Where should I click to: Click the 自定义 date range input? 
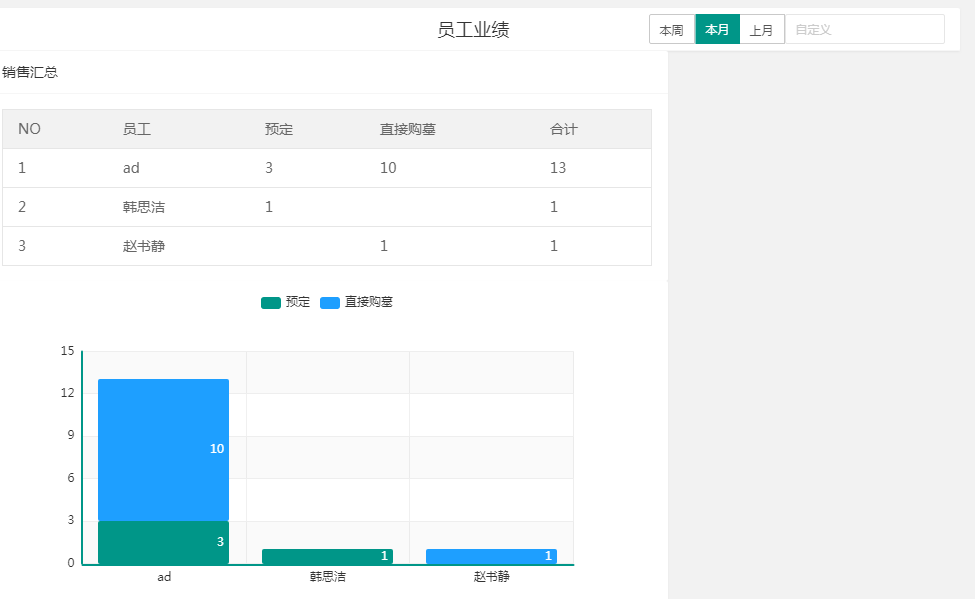[x=864, y=30]
